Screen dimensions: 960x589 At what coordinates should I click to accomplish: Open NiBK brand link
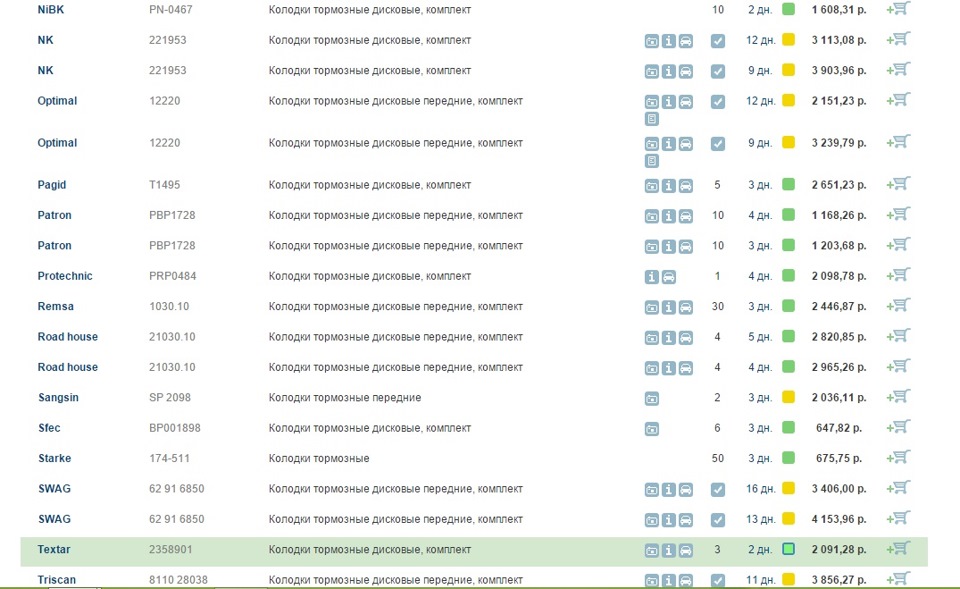coord(50,10)
